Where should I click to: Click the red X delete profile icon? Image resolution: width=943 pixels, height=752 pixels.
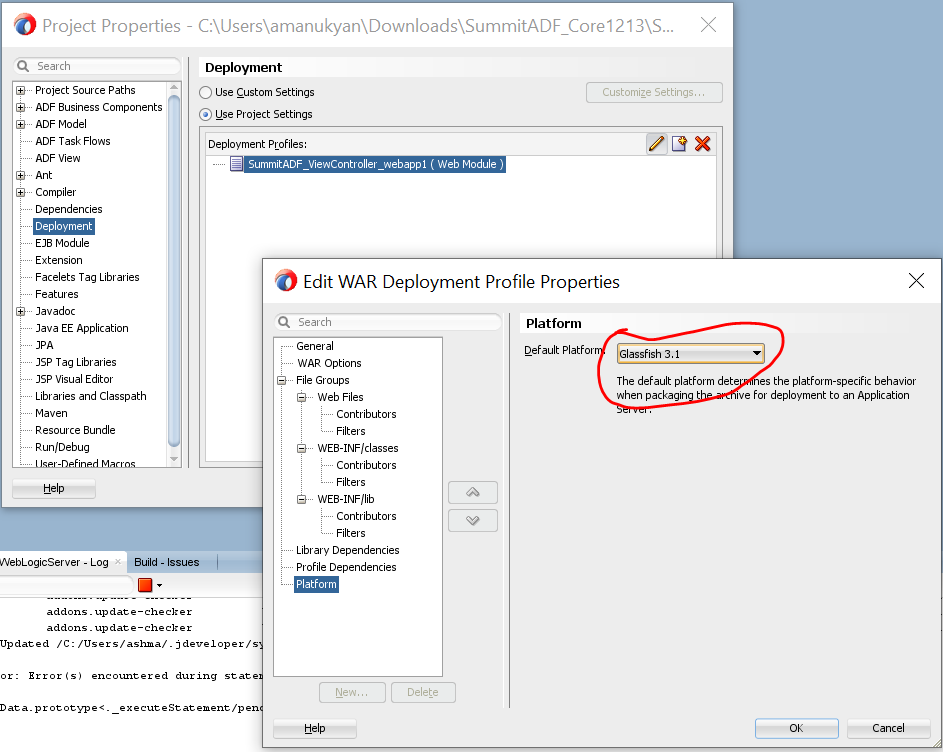(x=702, y=144)
